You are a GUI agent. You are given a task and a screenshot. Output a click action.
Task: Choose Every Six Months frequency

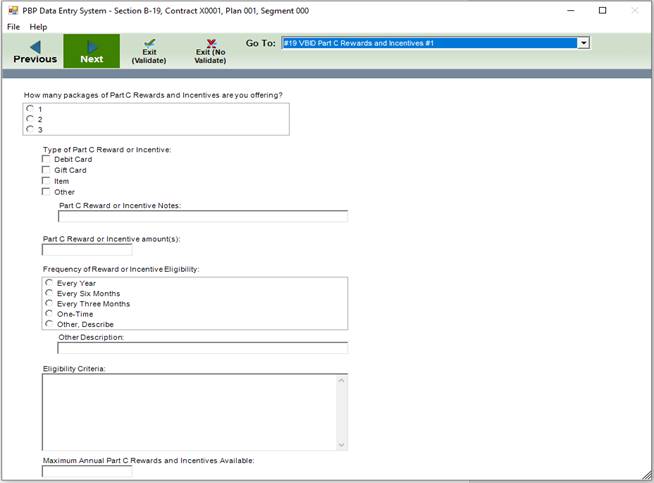click(49, 293)
